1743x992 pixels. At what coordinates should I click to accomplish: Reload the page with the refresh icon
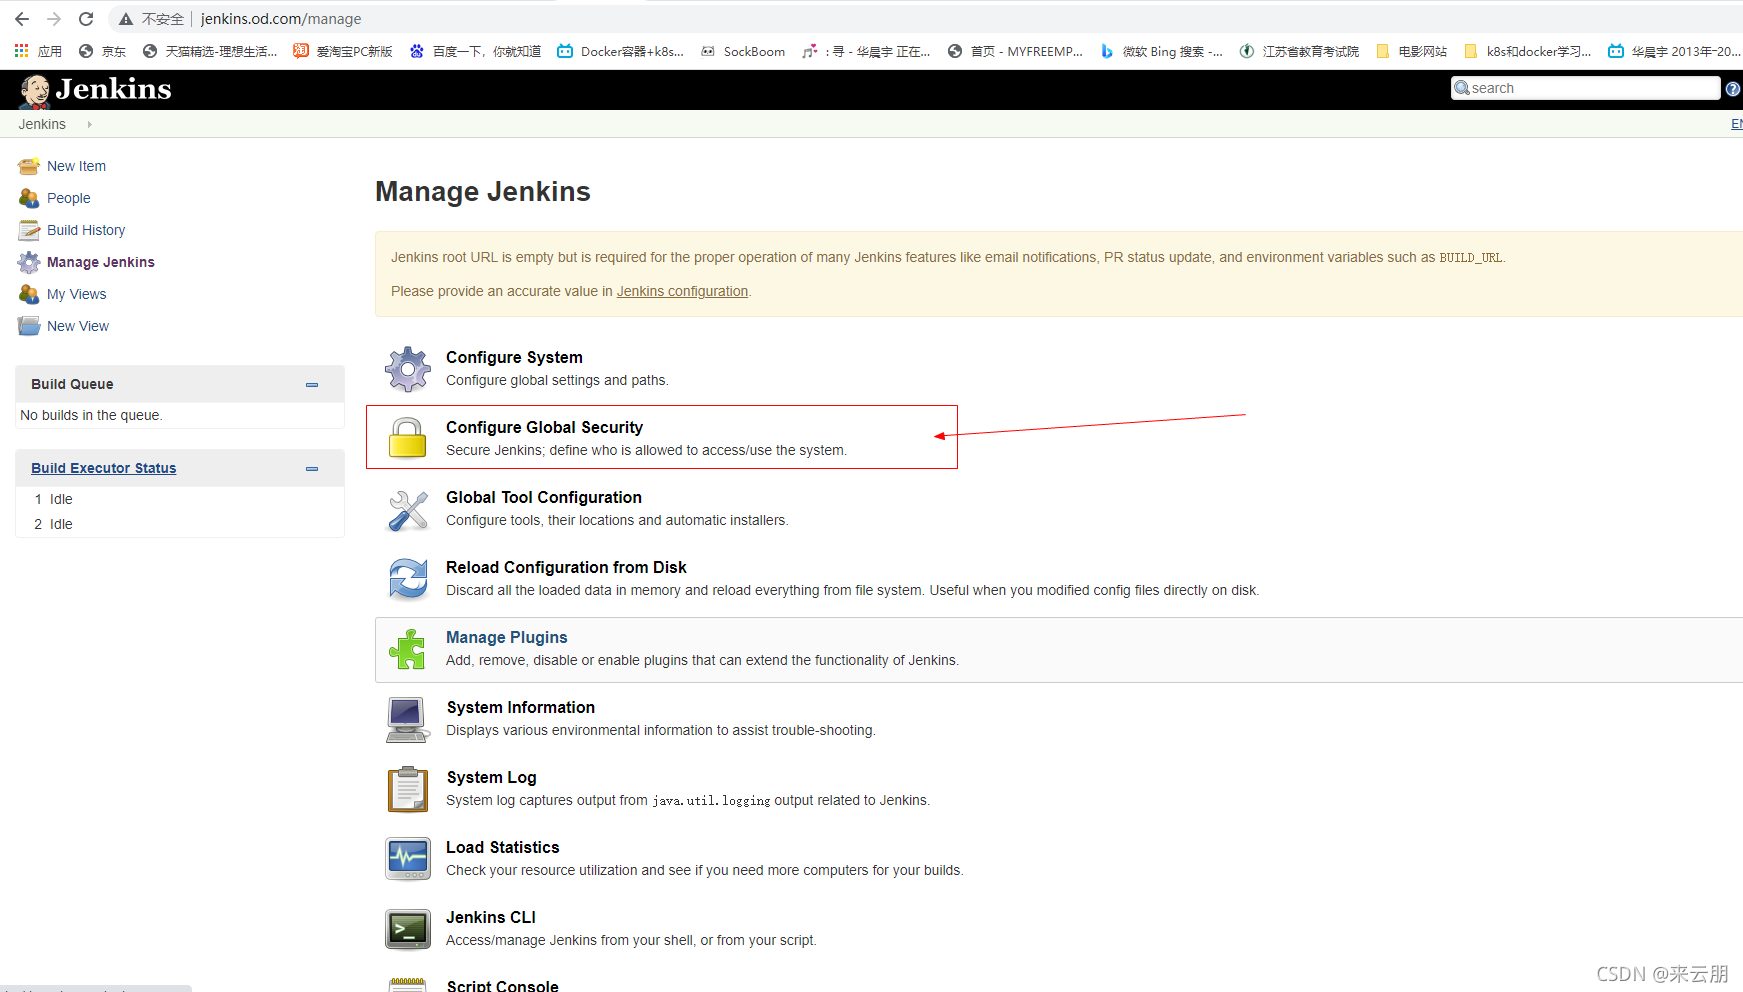(86, 19)
